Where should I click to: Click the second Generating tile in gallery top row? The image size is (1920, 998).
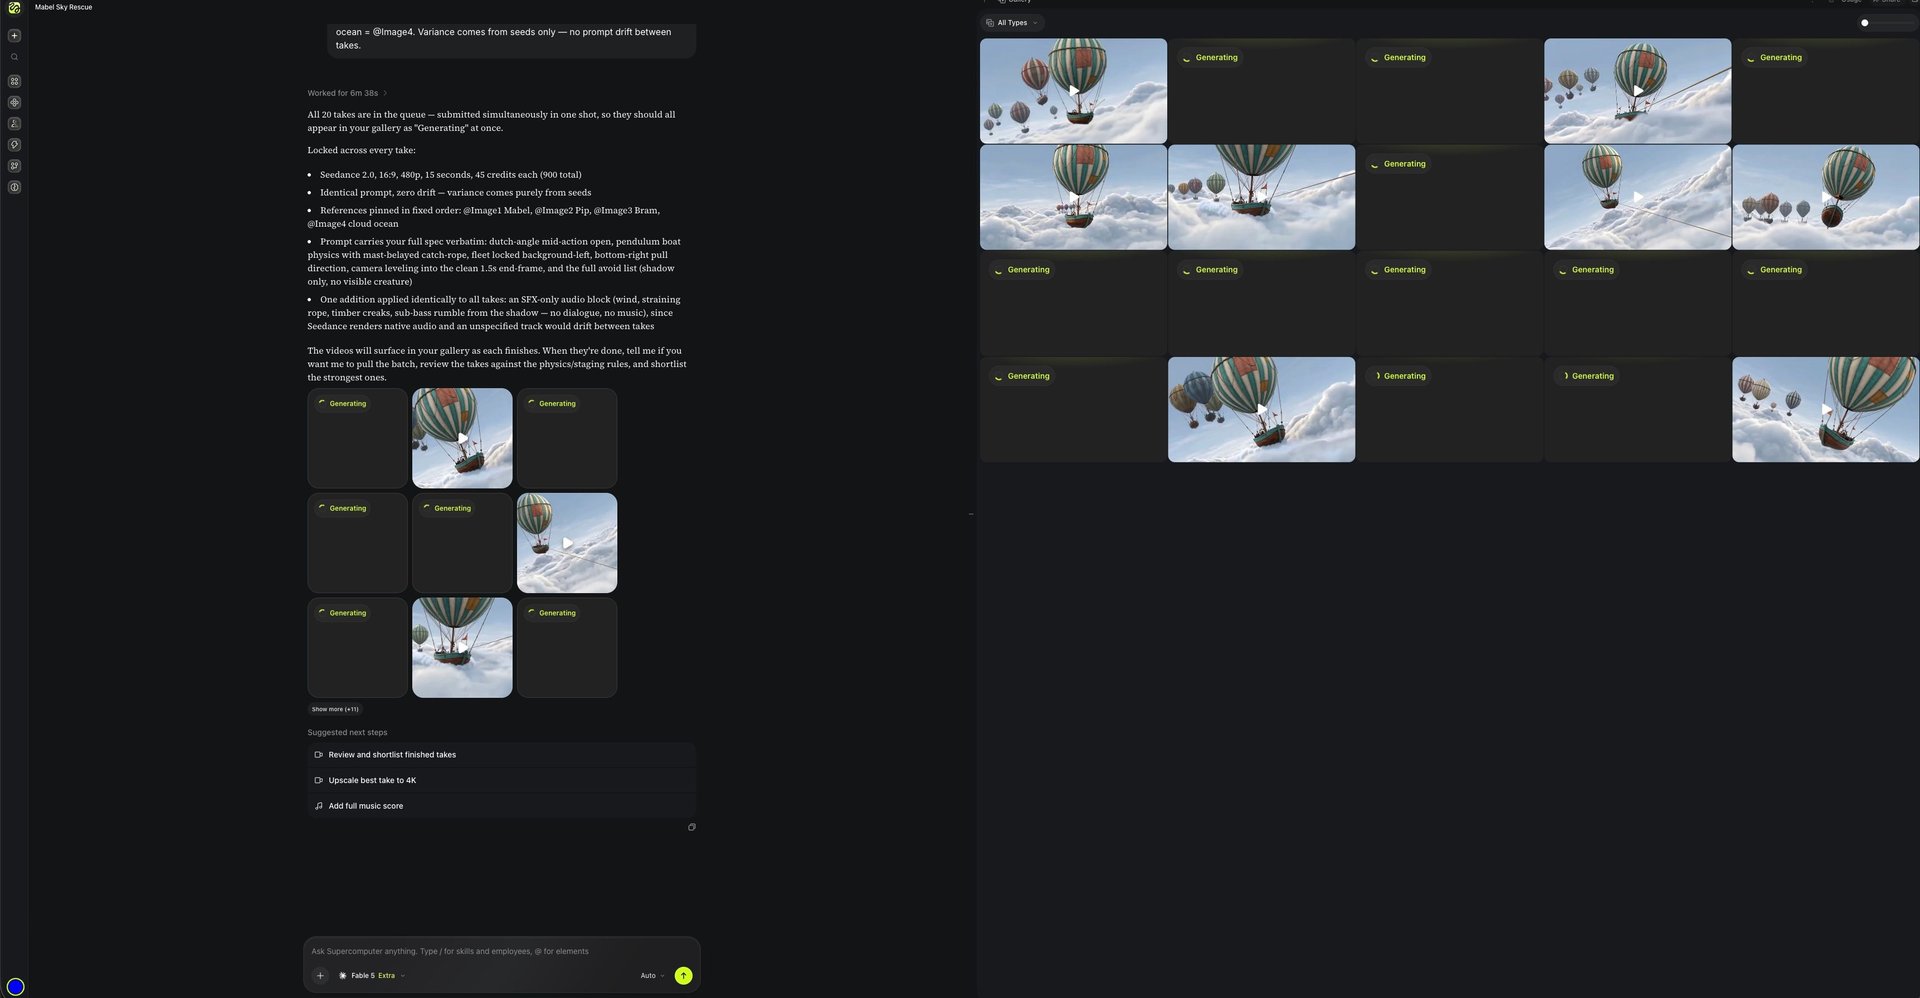(1449, 91)
